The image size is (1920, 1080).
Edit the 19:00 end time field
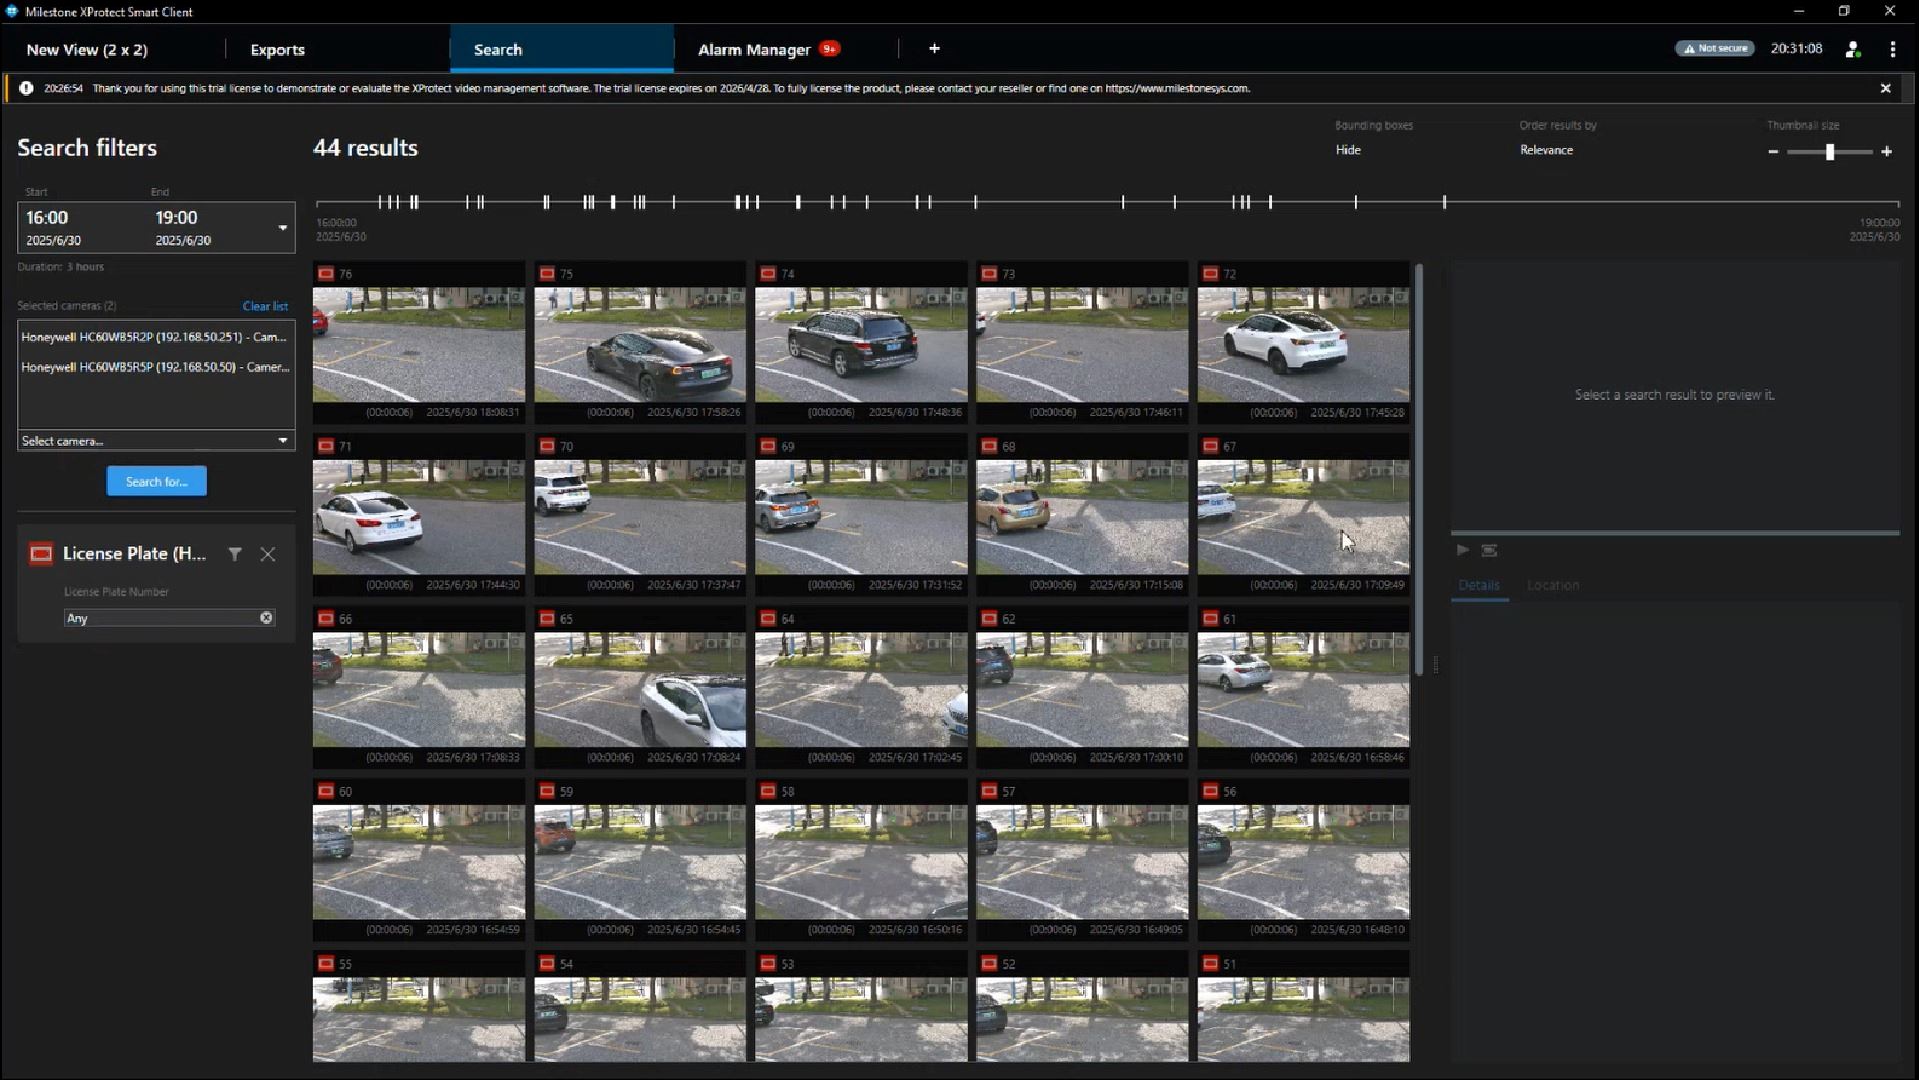(x=176, y=218)
